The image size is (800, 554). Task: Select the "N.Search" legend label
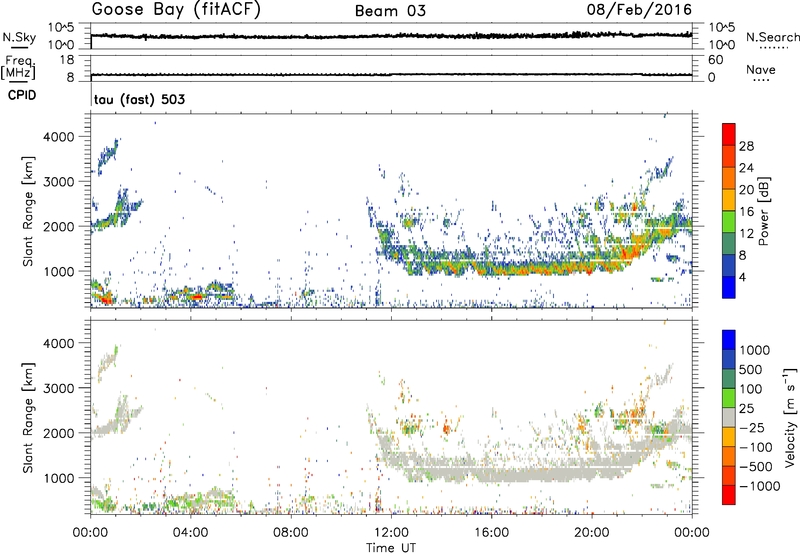(x=772, y=37)
